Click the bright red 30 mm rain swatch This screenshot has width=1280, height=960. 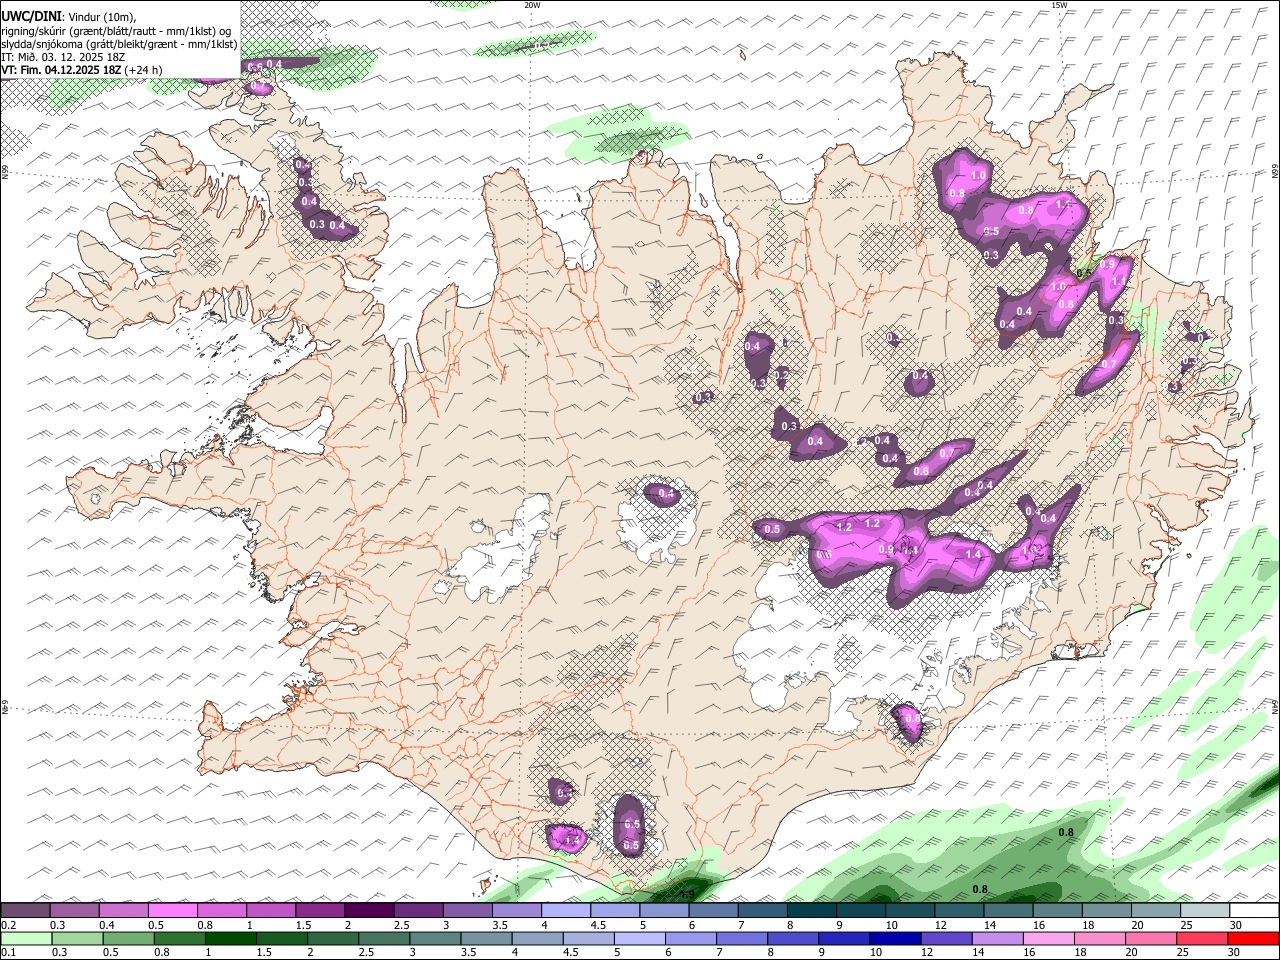[x=1253, y=938]
